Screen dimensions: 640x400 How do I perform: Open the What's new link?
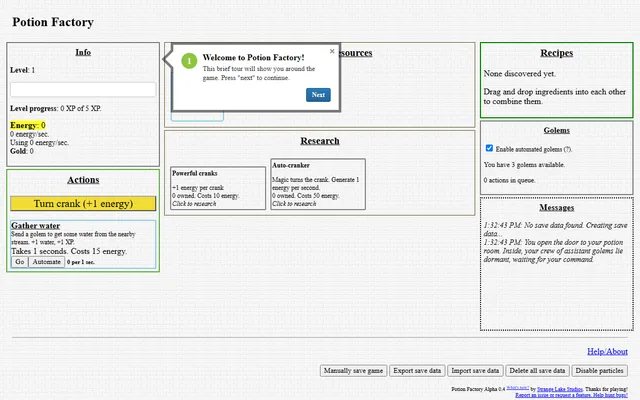click(x=518, y=388)
